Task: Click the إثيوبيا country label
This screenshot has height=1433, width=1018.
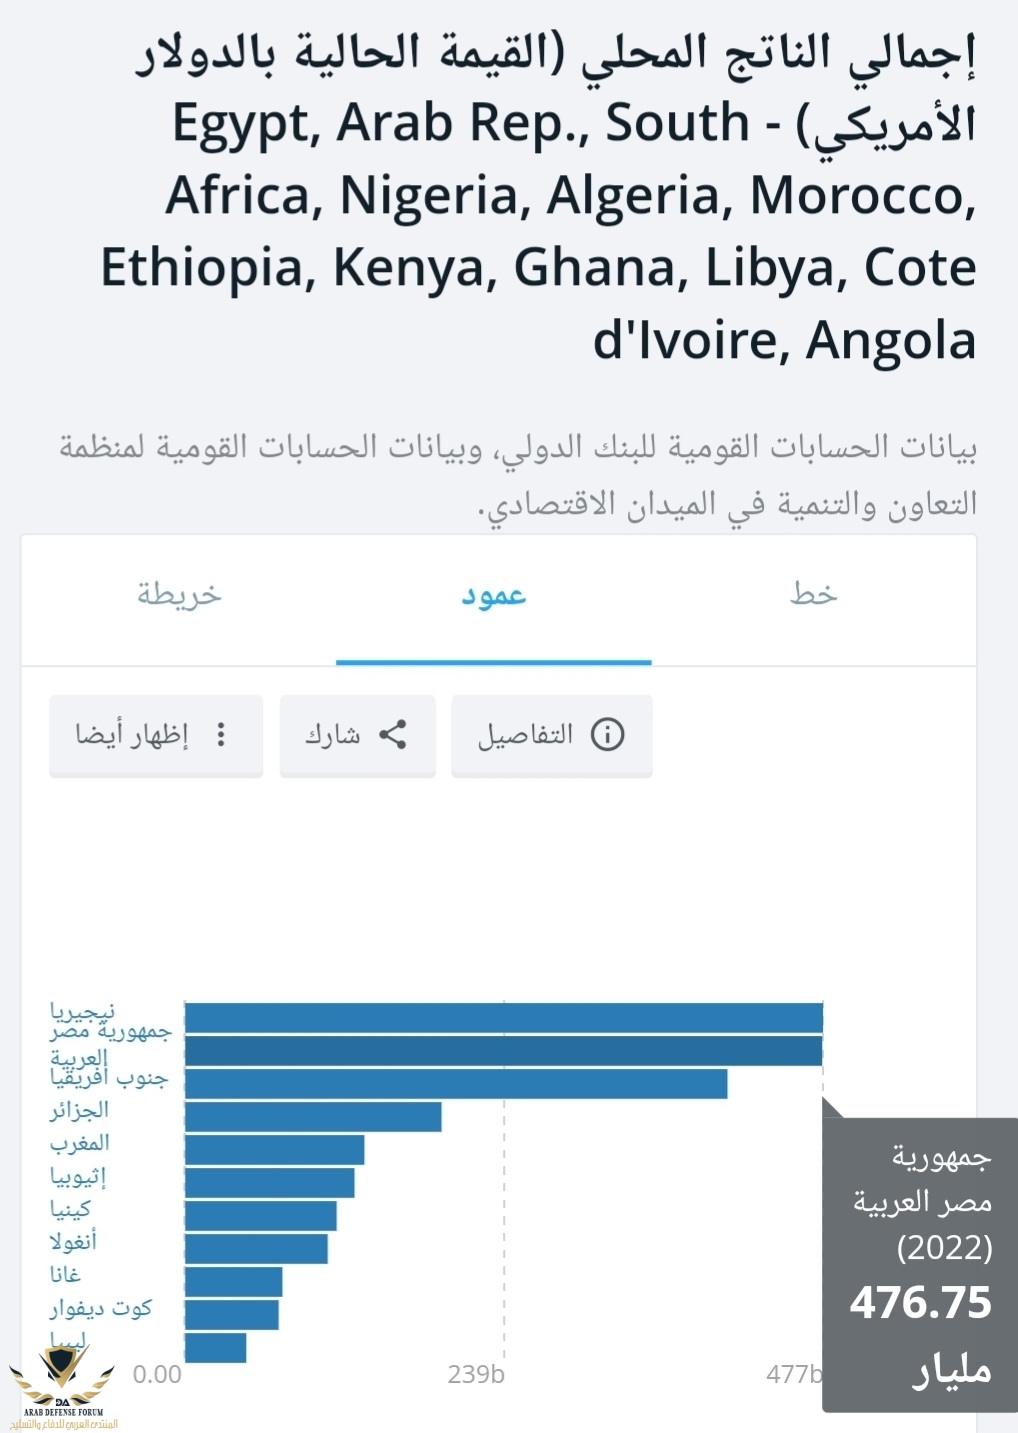Action: point(78,1176)
